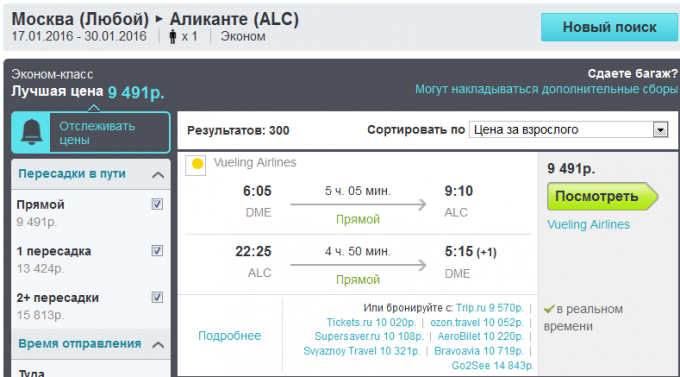Collapse the Пересадки в пути section

158,175
